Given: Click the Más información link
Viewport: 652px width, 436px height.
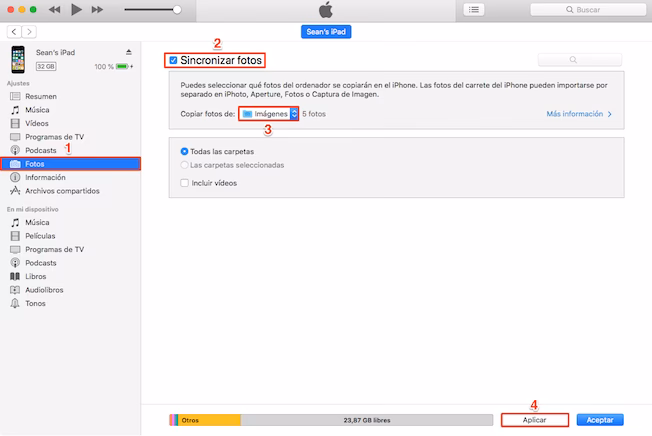Looking at the screenshot, I should coord(579,114).
